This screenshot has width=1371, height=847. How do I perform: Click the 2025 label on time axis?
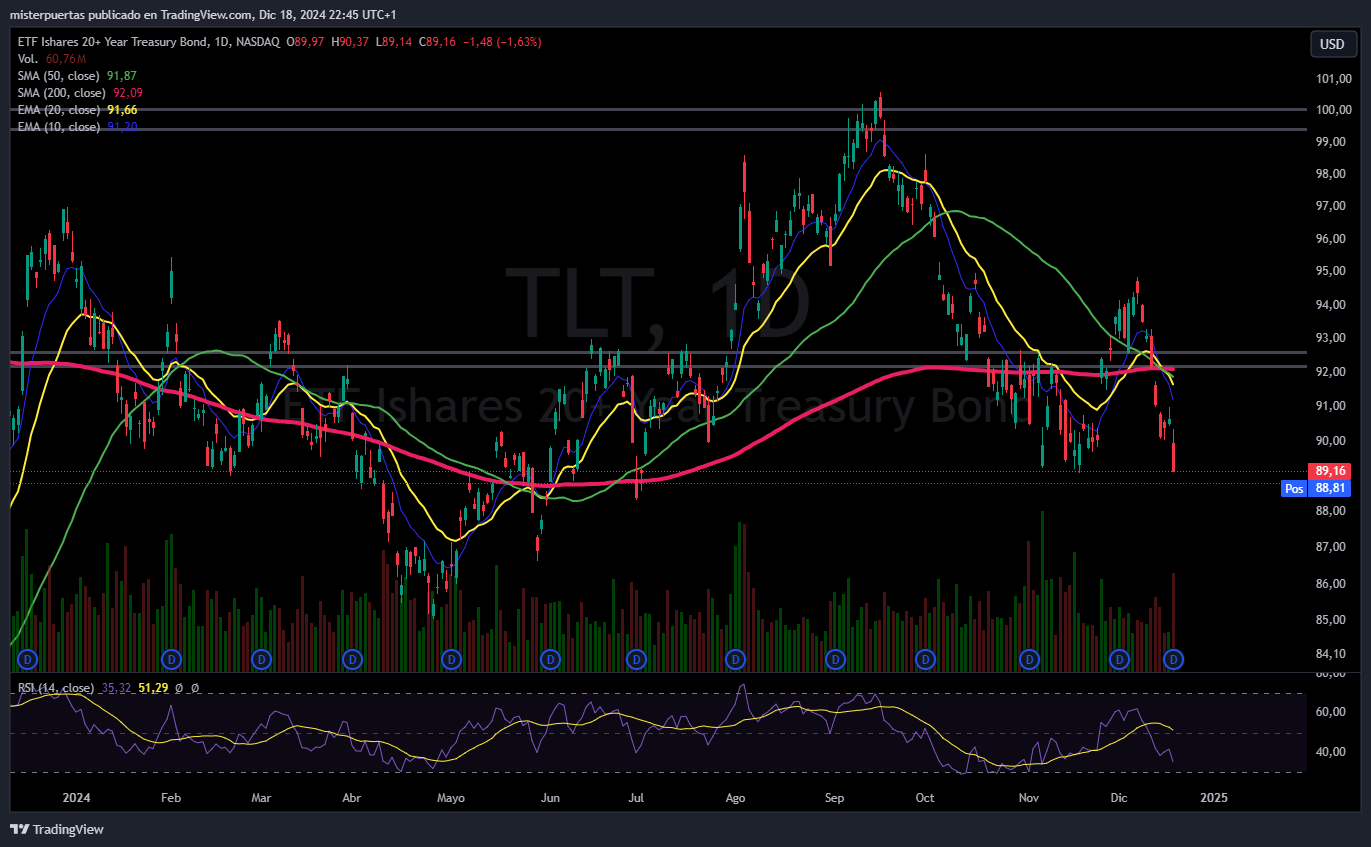pos(1214,798)
